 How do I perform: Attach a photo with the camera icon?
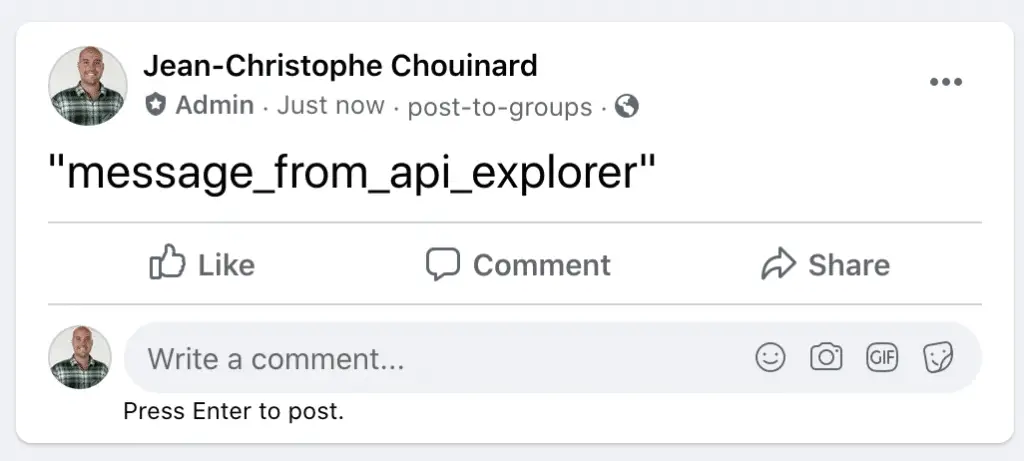(826, 357)
